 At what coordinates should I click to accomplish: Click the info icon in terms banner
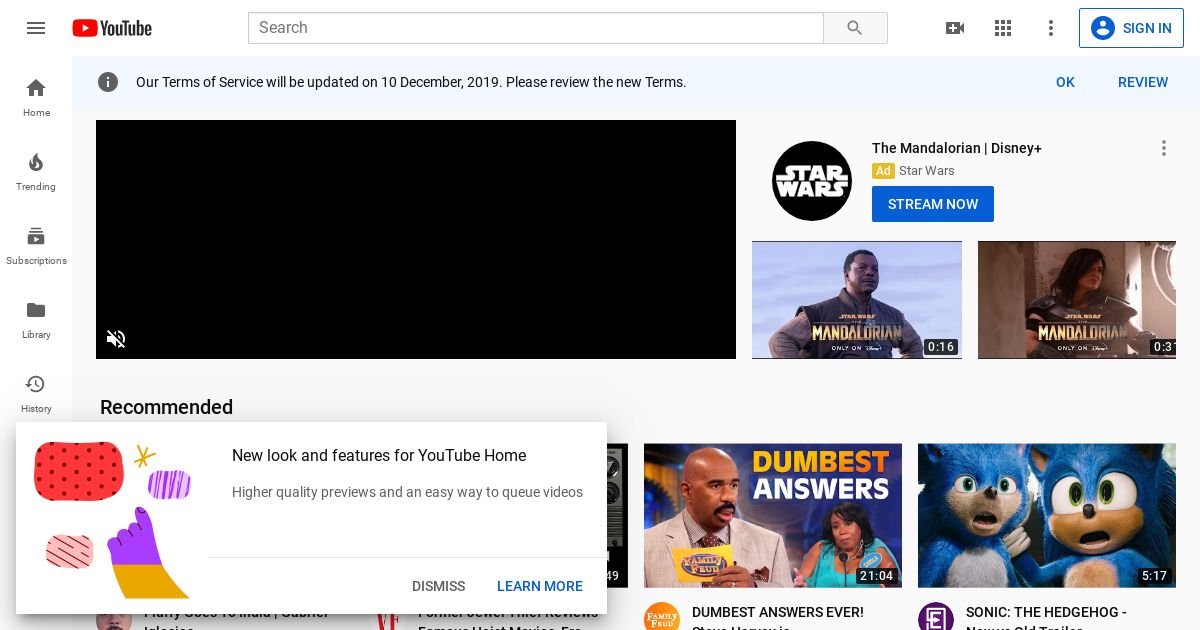click(x=108, y=82)
